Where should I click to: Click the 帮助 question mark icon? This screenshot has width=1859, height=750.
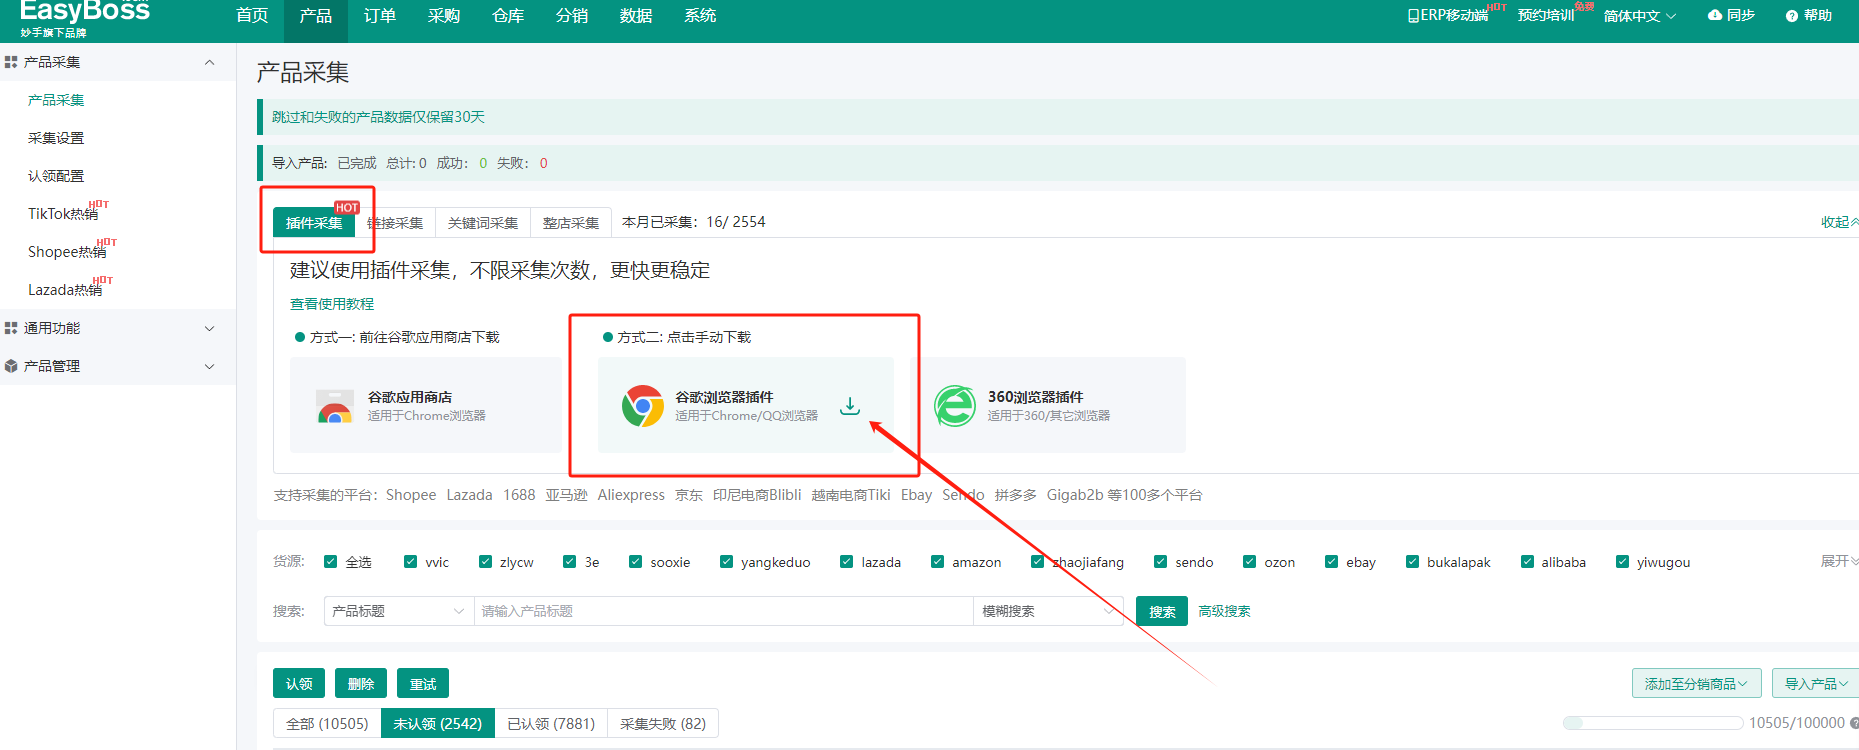[x=1792, y=16]
